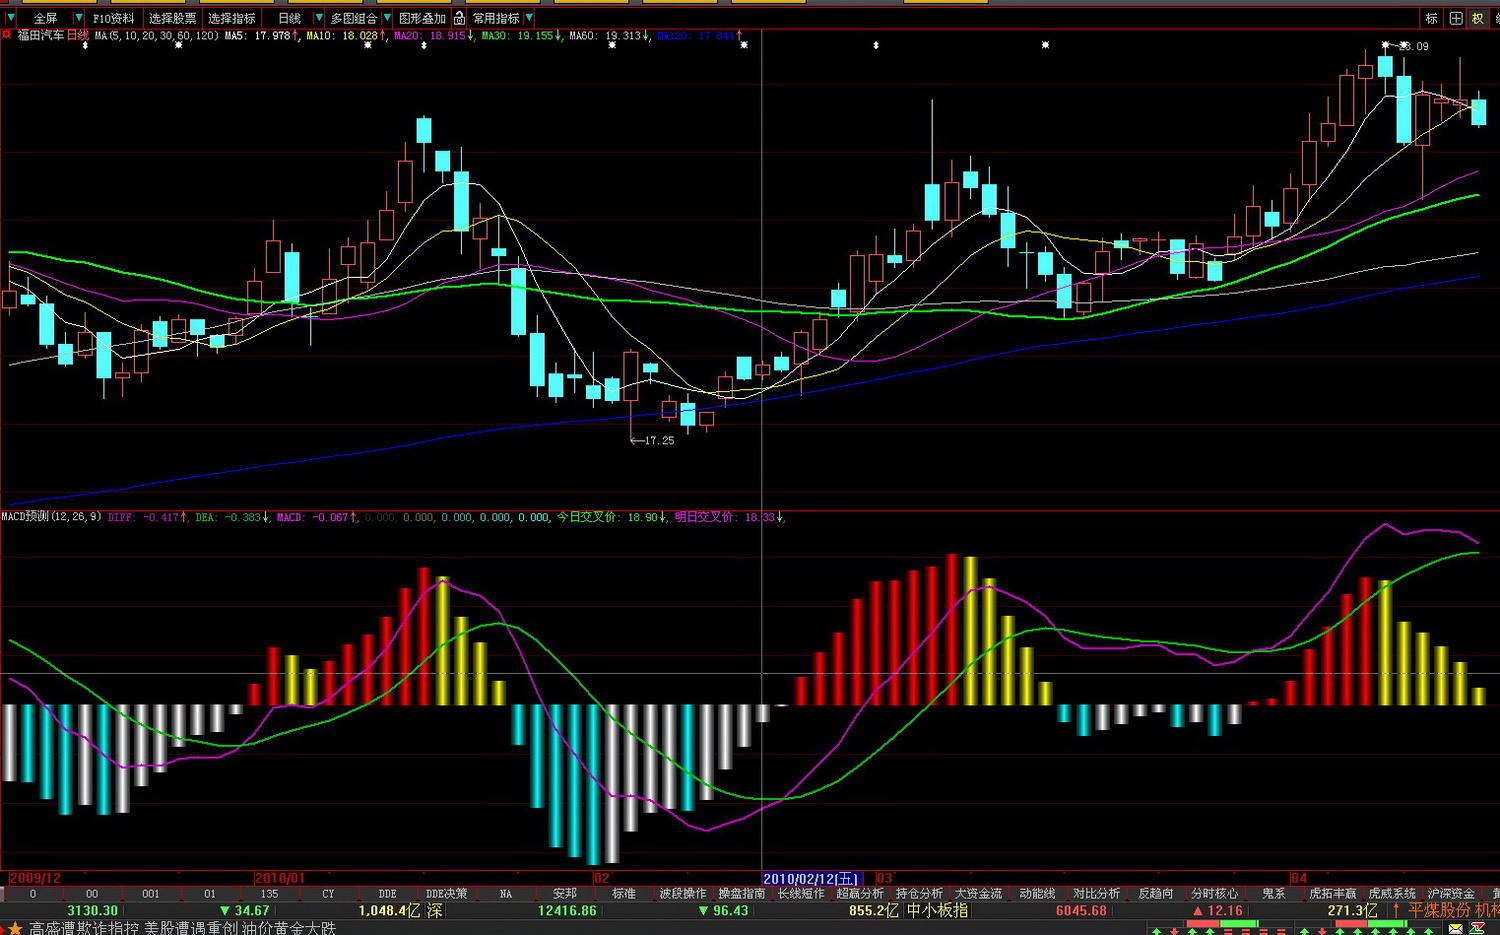Viewport: 1500px width, 935px height.
Task: Switch to the NA tab
Action: 505,894
